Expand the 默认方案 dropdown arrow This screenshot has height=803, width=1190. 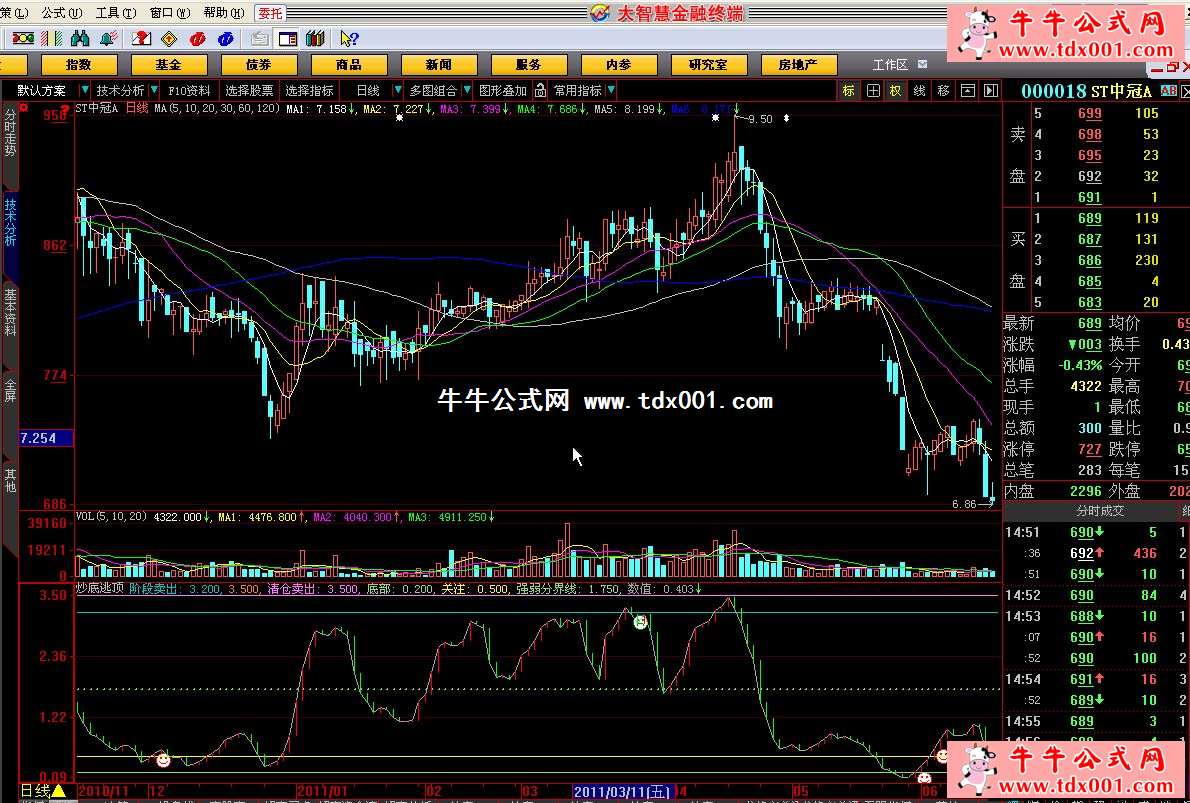[84, 90]
